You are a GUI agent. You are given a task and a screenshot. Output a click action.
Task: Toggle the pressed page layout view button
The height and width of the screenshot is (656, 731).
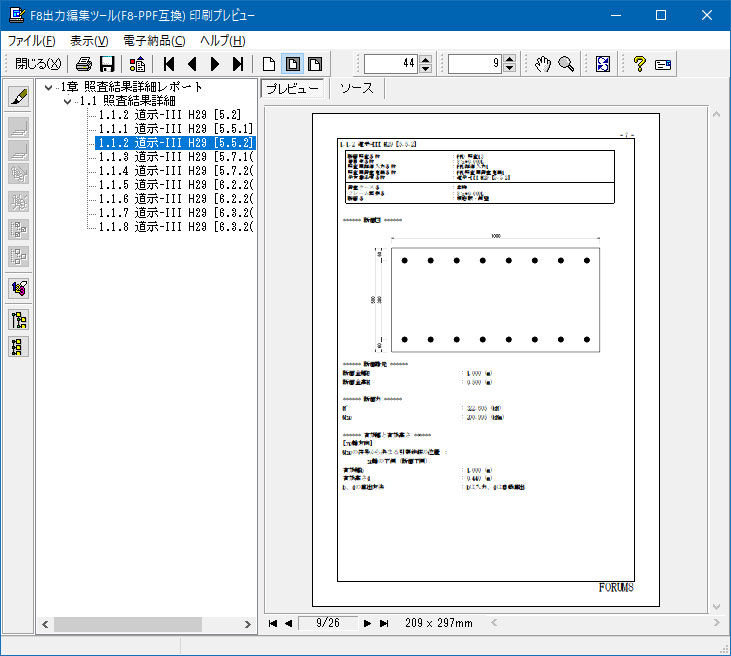click(x=291, y=64)
